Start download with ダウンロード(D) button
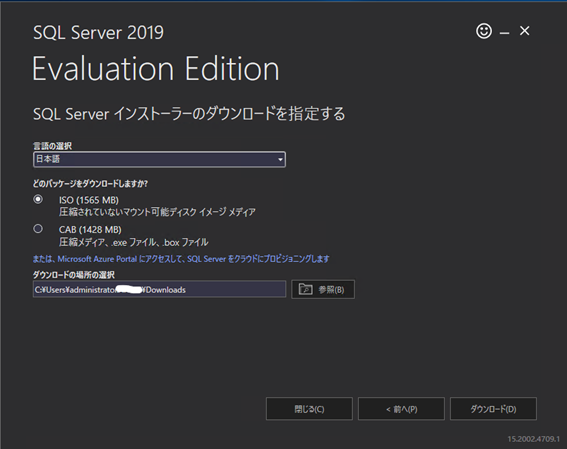The height and width of the screenshot is (449, 567). [x=493, y=409]
